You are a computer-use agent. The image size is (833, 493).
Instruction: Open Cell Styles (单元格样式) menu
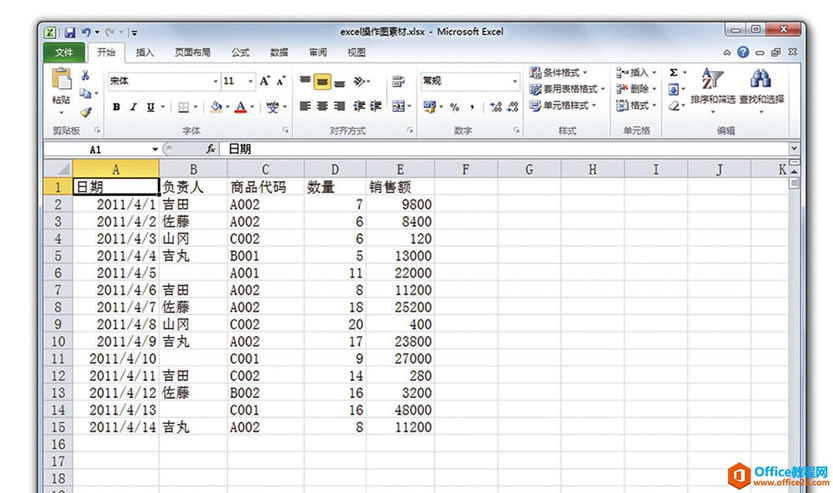[x=563, y=106]
